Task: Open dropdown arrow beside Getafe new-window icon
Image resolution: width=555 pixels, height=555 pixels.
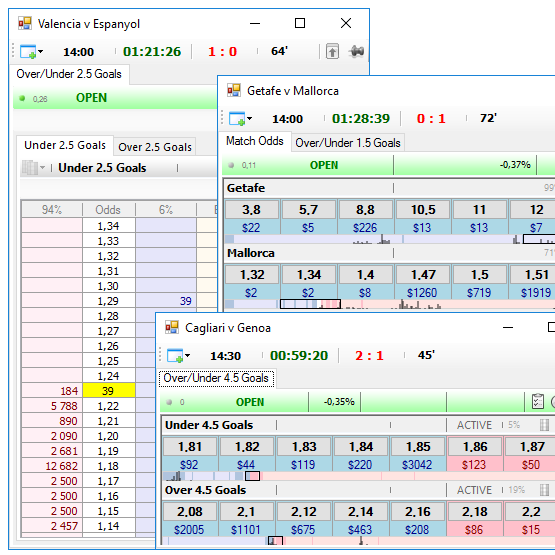Action: click(250, 119)
